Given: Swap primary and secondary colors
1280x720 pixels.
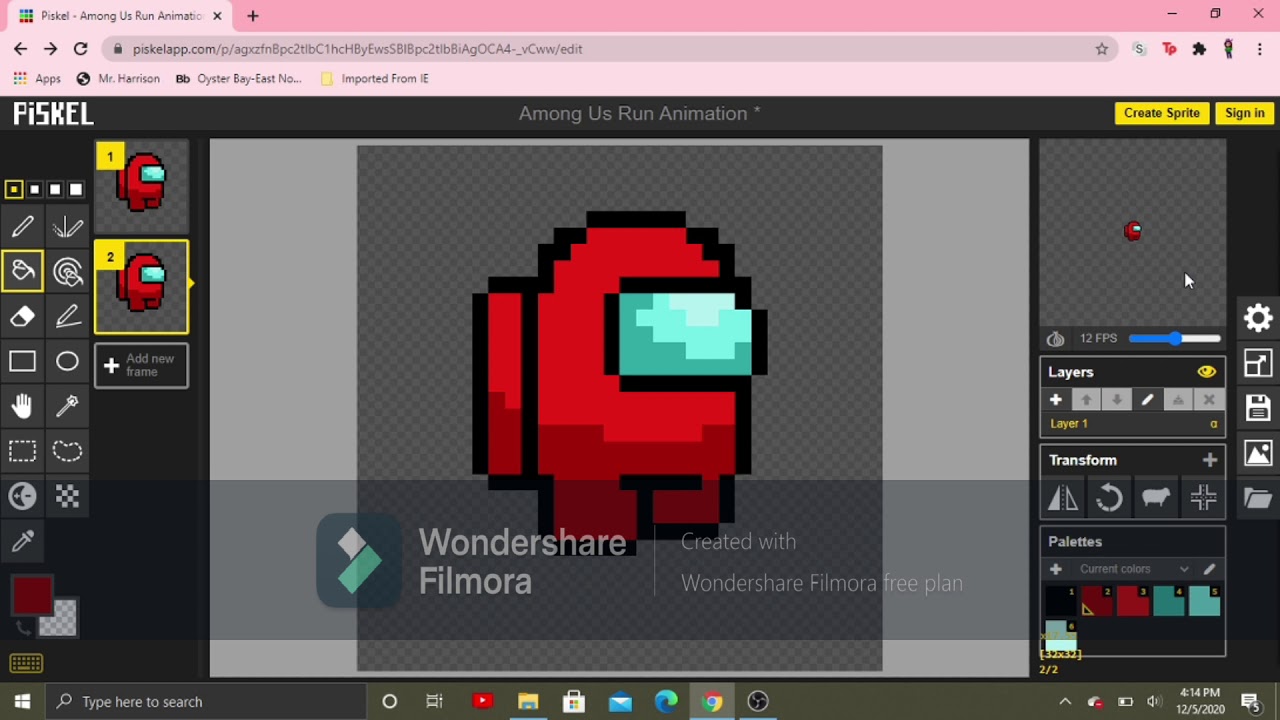Looking at the screenshot, I should point(23,628).
